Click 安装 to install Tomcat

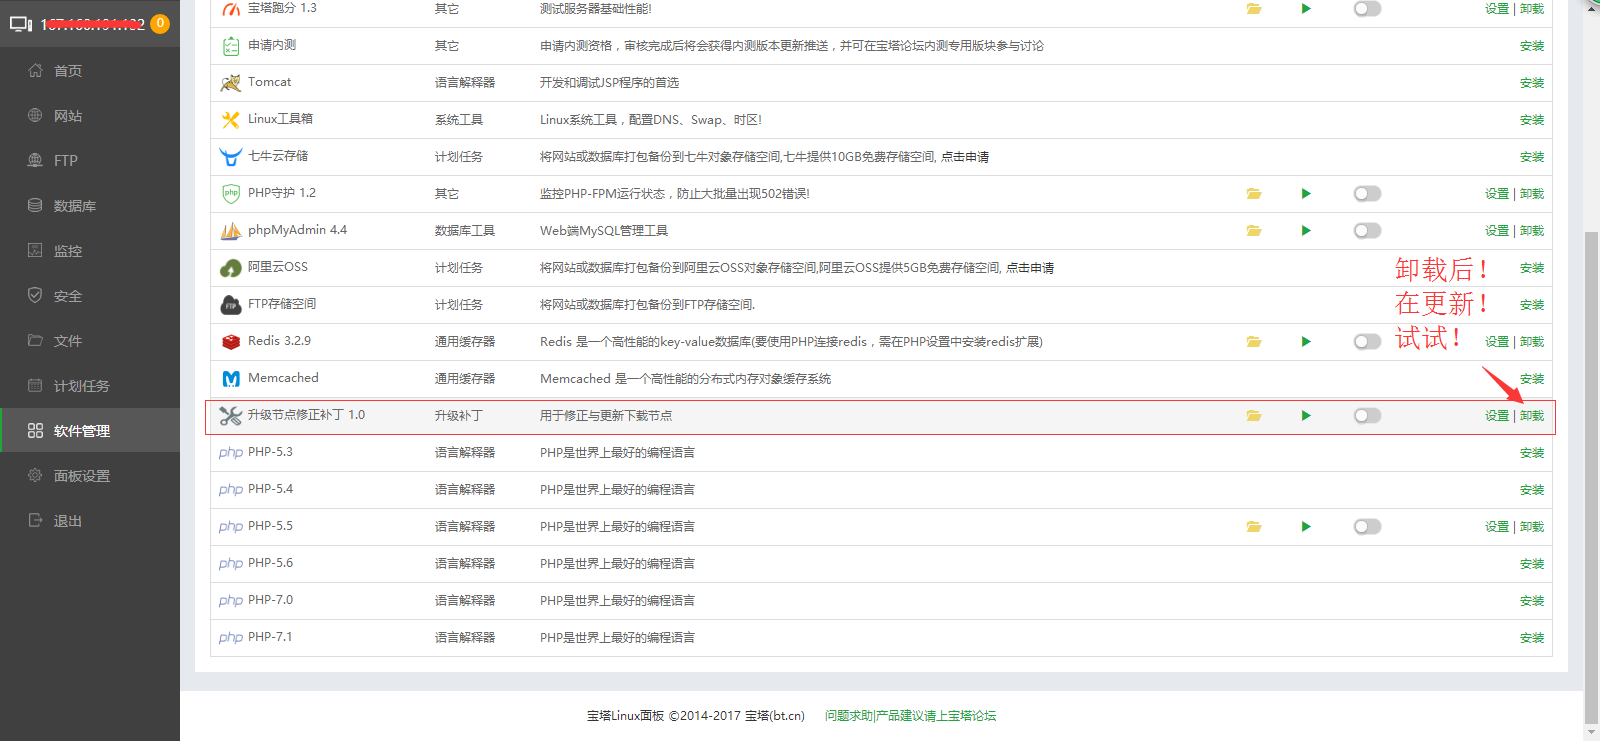(1532, 83)
